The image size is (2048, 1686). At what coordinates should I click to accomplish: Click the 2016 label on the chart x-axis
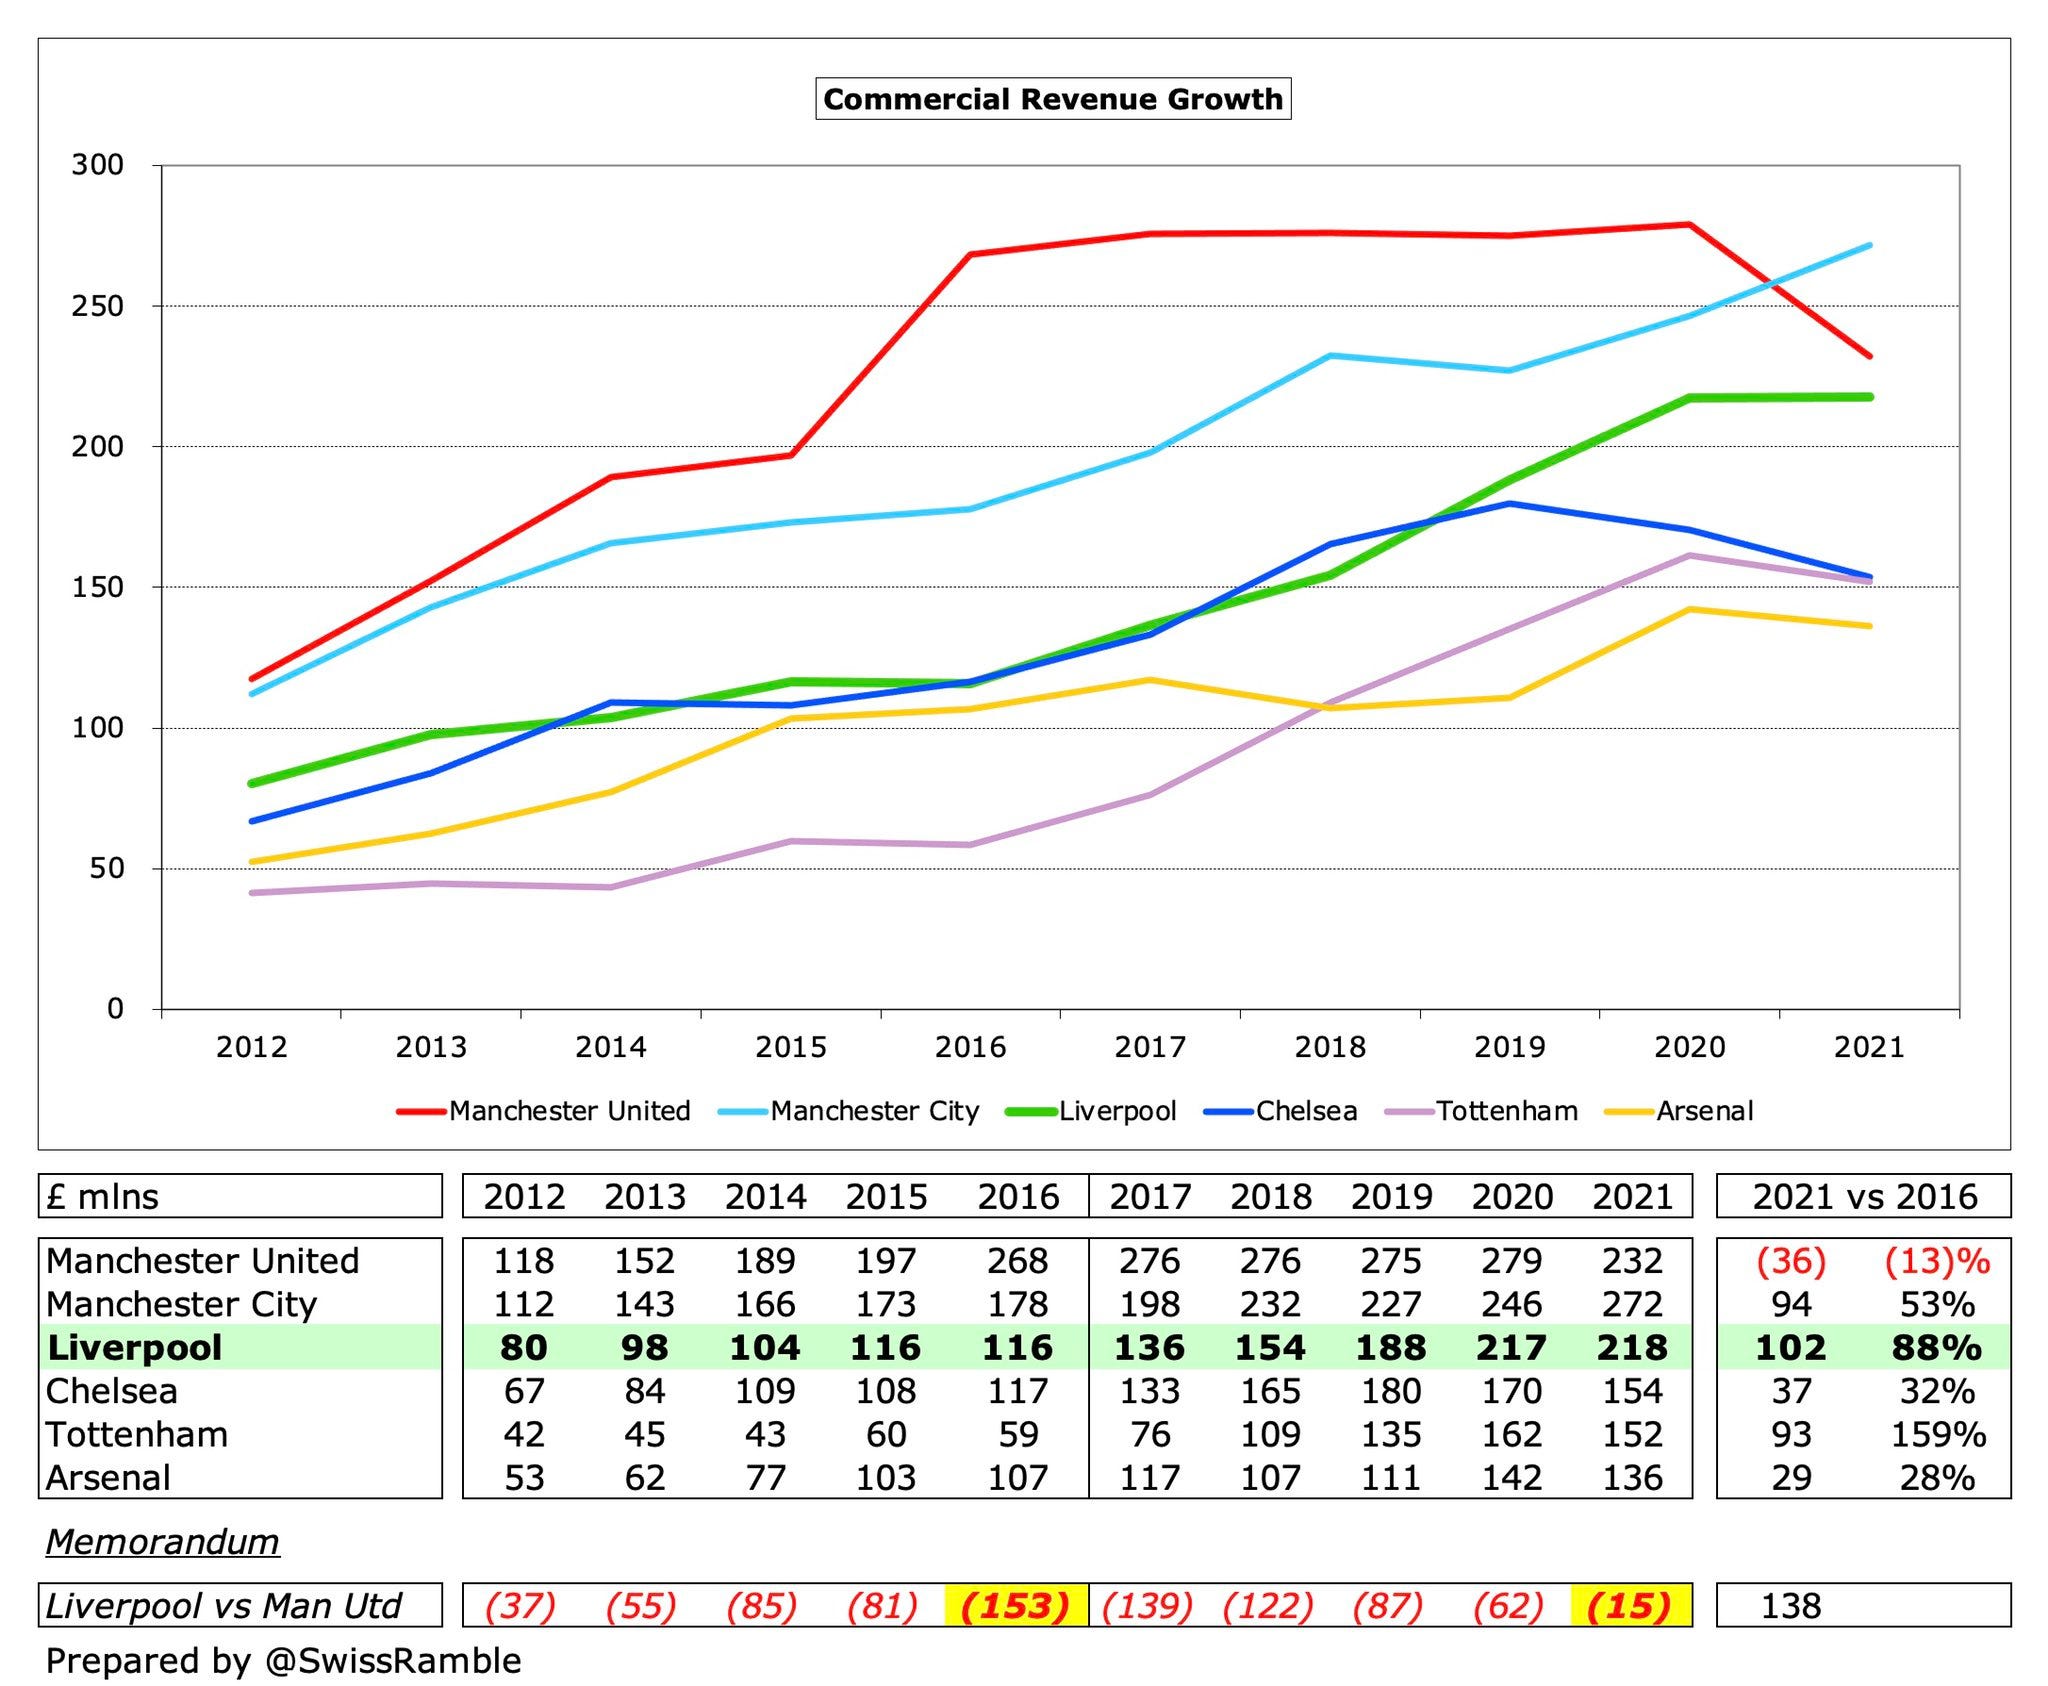pos(970,1047)
